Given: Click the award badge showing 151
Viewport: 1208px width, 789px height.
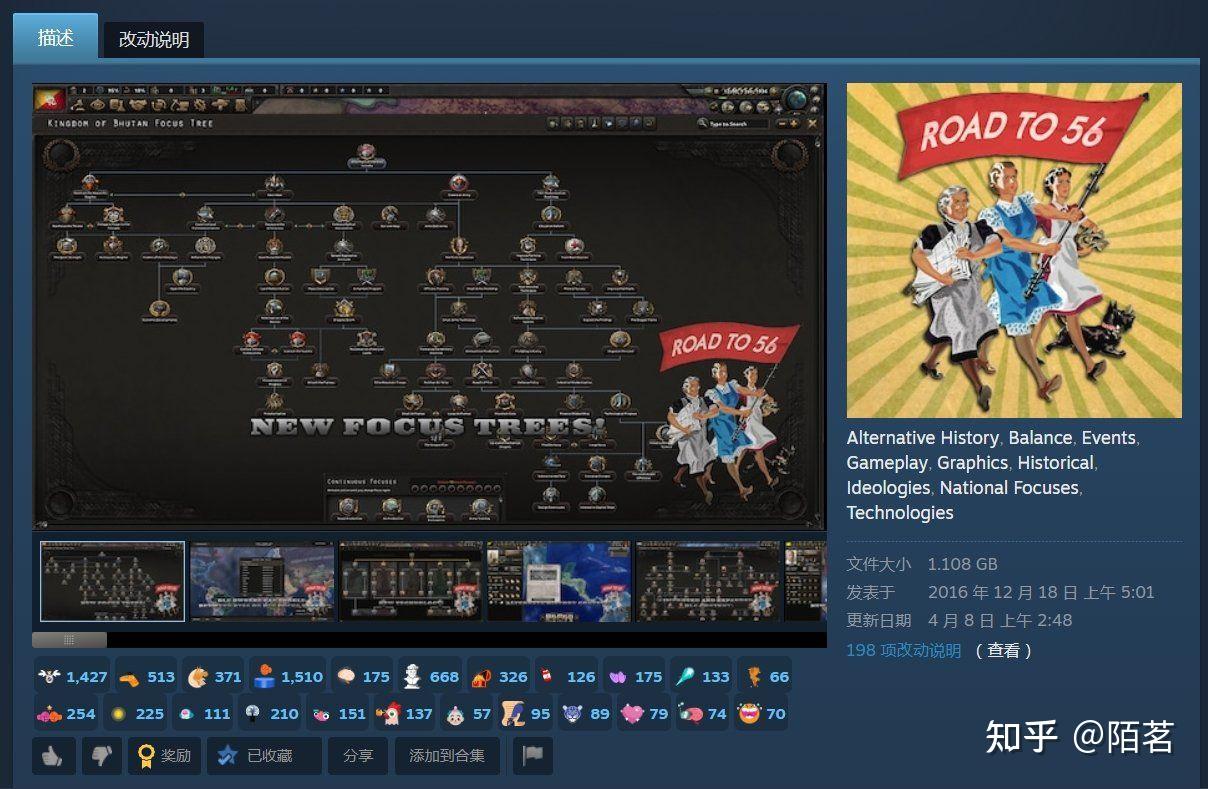Looking at the screenshot, I should click(x=338, y=714).
